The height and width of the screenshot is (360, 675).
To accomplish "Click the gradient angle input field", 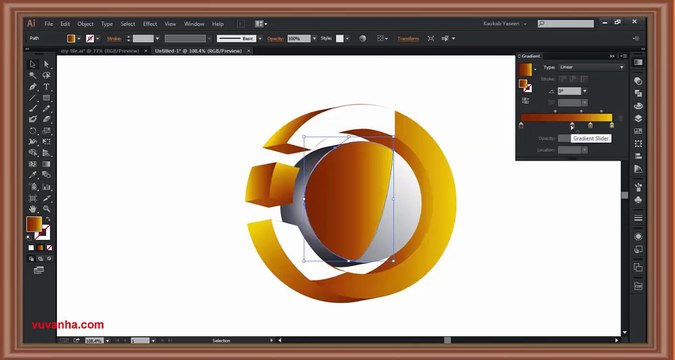I will tap(569, 91).
